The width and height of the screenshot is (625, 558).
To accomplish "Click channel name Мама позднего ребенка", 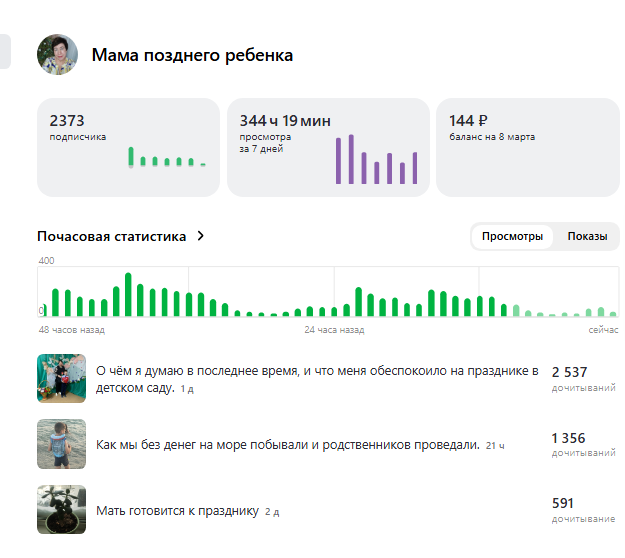I will 192,55.
